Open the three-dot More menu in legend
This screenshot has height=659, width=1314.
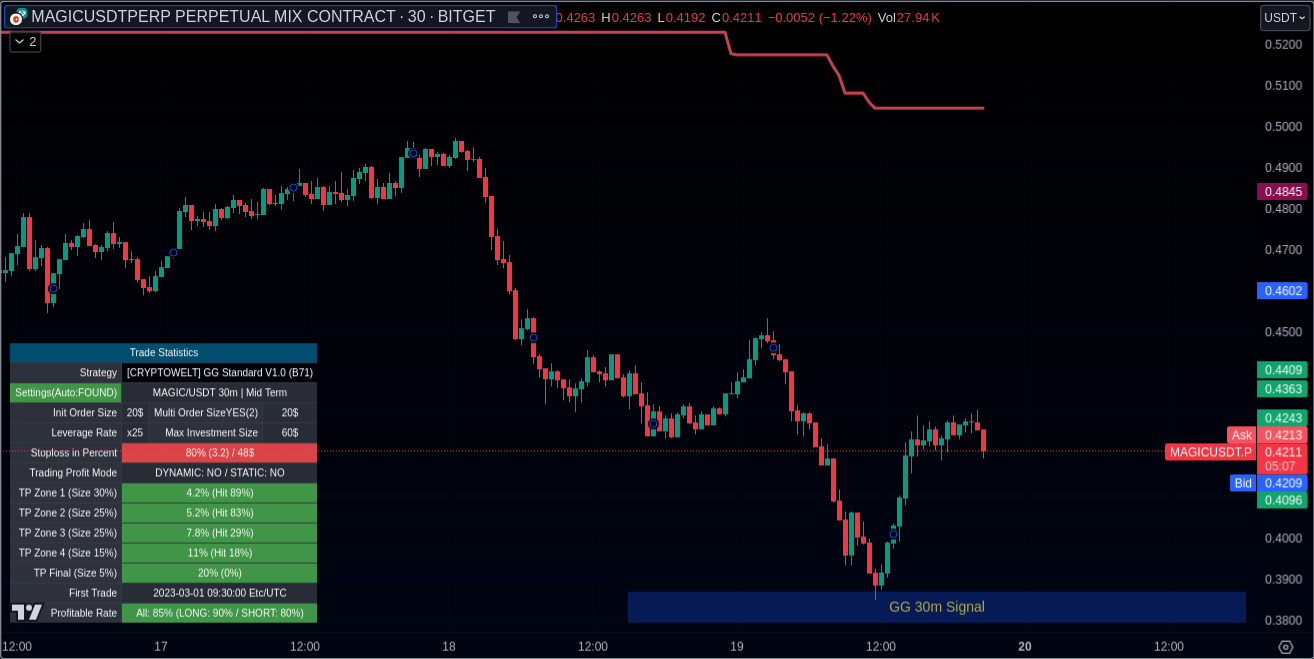(541, 17)
